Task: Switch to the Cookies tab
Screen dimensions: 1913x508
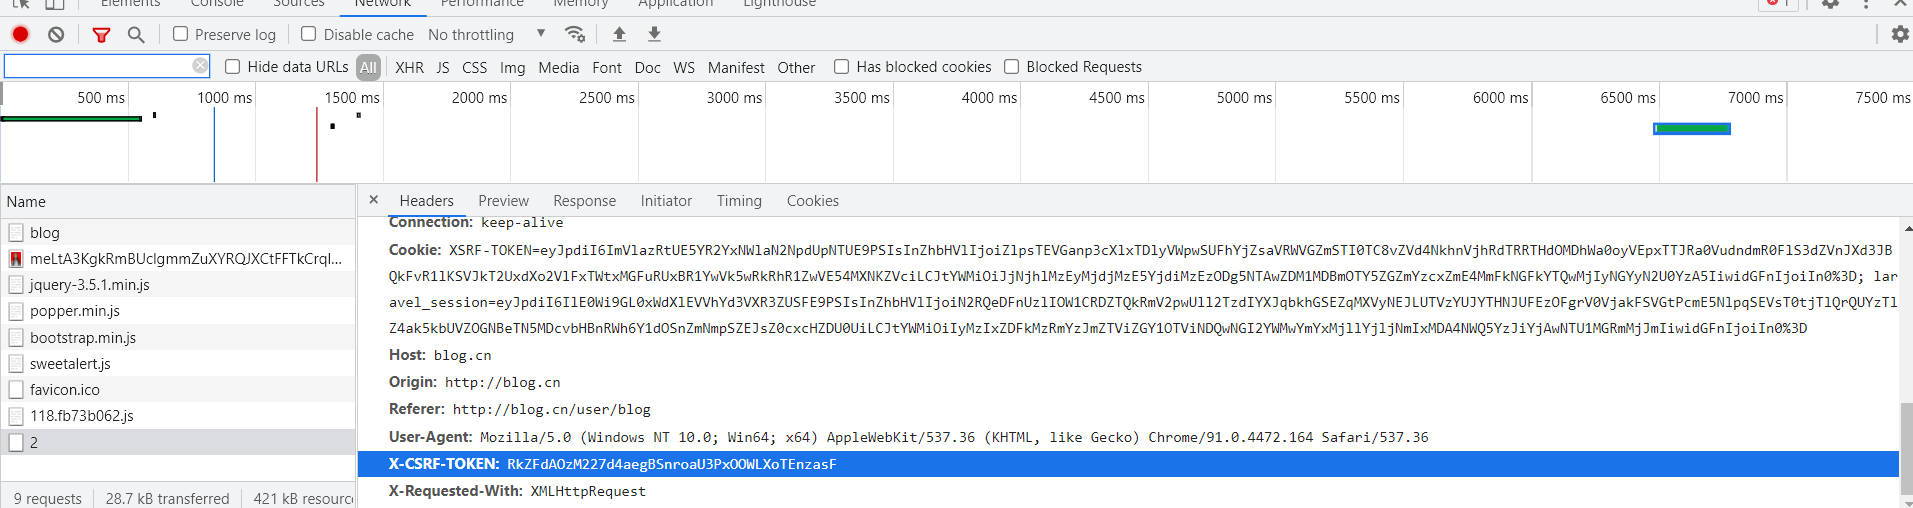Action: [813, 201]
